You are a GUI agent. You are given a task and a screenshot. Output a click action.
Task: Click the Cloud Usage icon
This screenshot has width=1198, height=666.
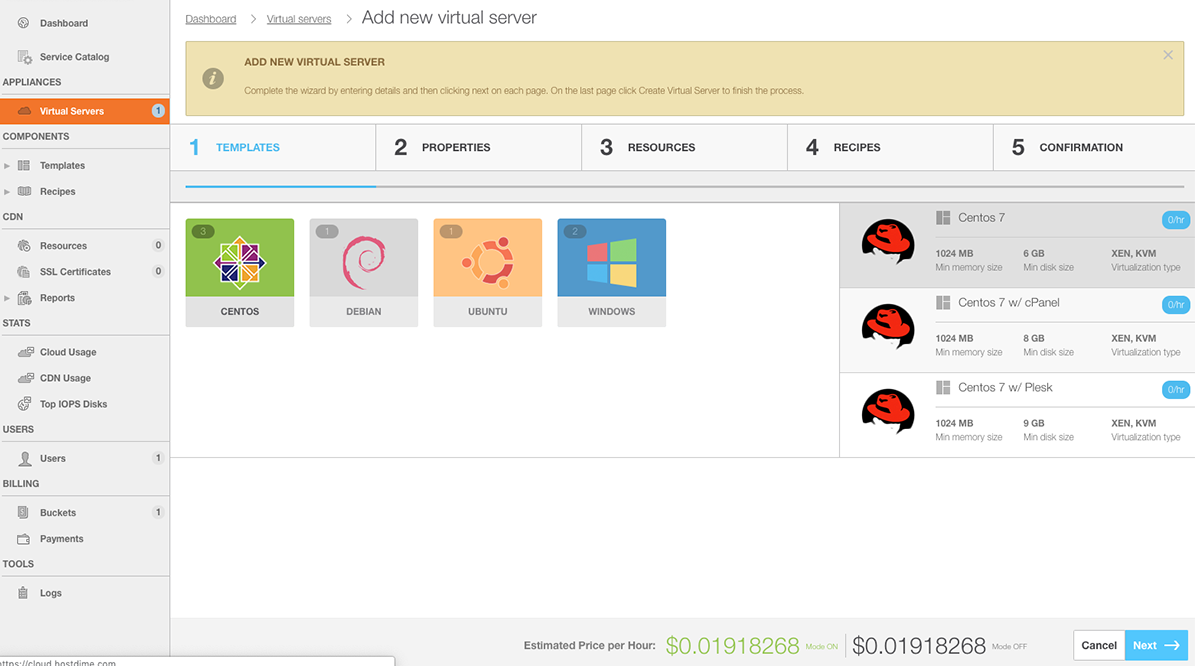[x=25, y=352]
